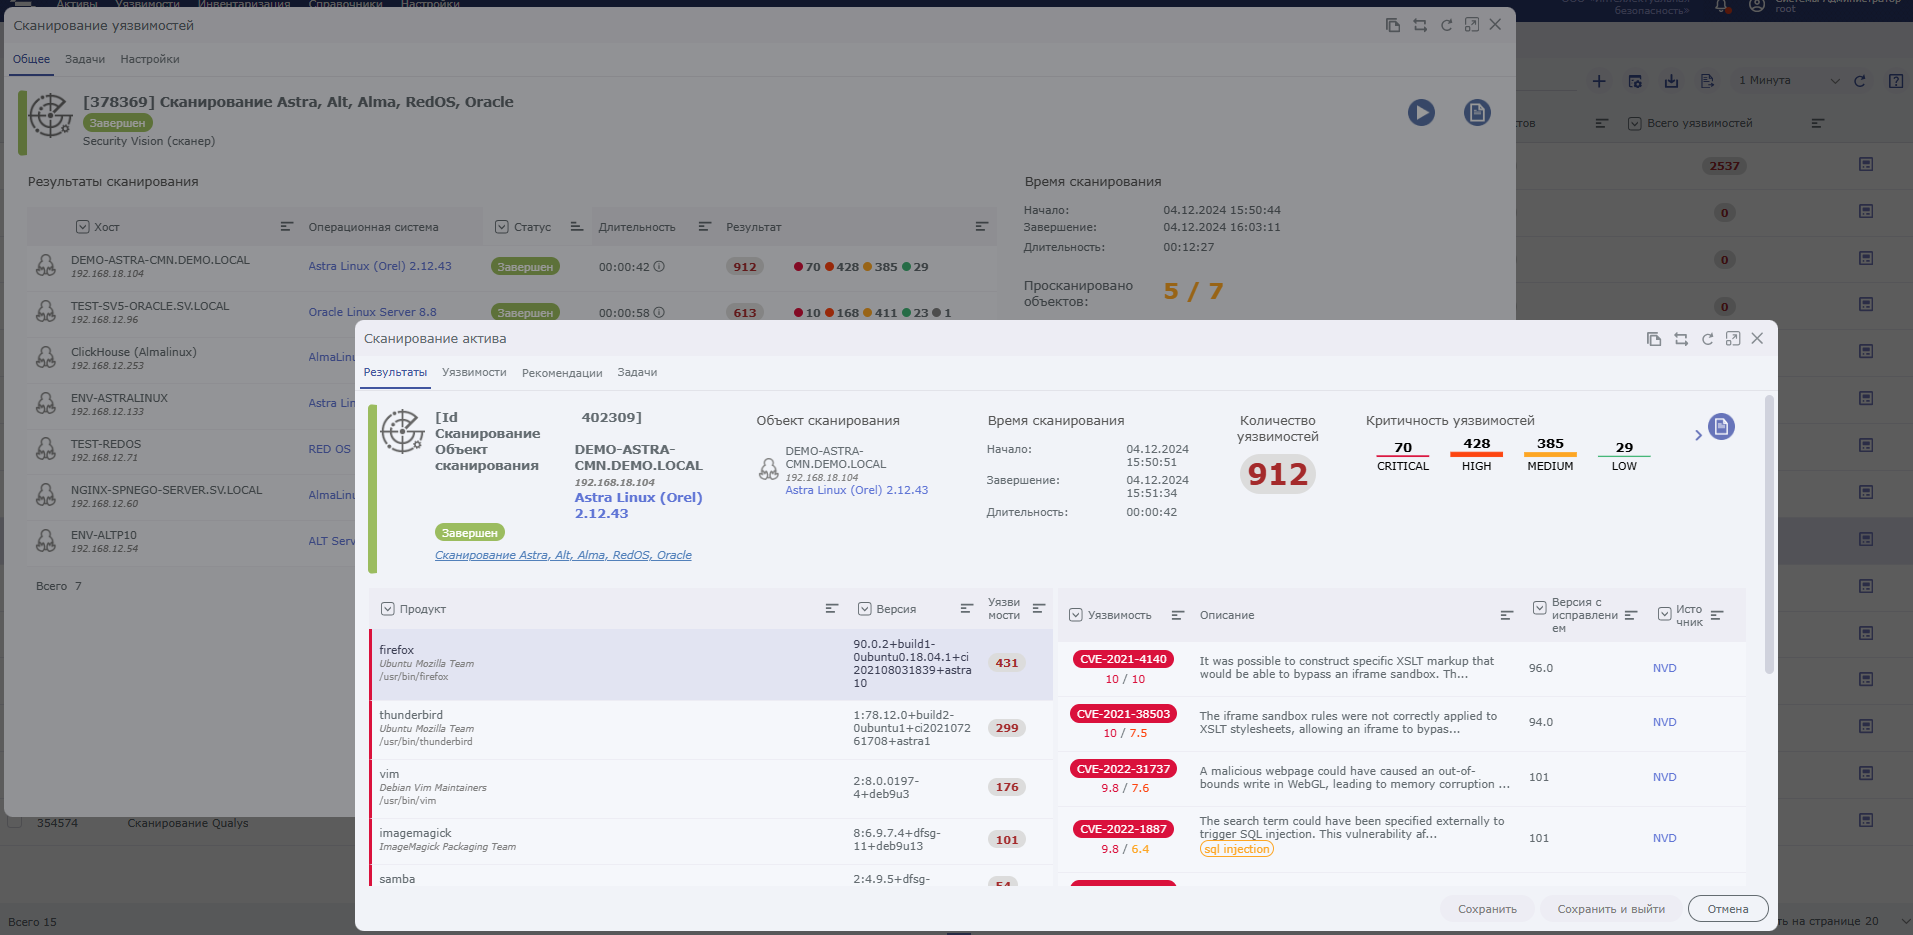Screen dimensions: 1913x935
Task: Click the filter icon of the Продукт column
Action: (832, 609)
